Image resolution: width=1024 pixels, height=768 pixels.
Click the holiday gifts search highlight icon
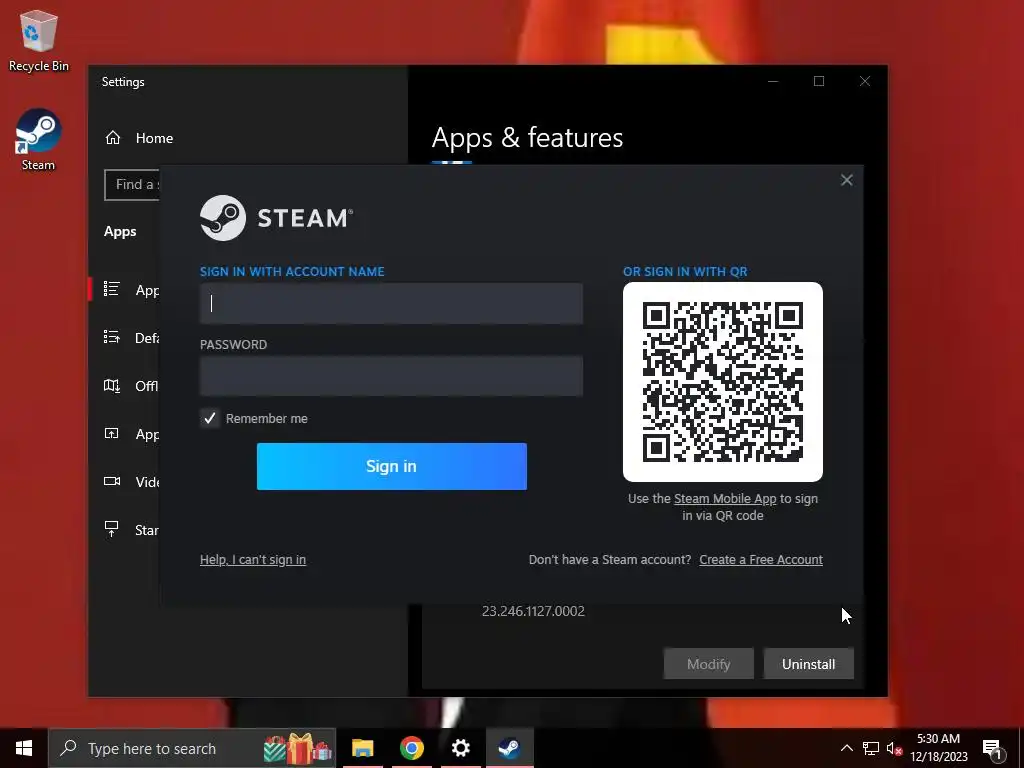(x=298, y=748)
